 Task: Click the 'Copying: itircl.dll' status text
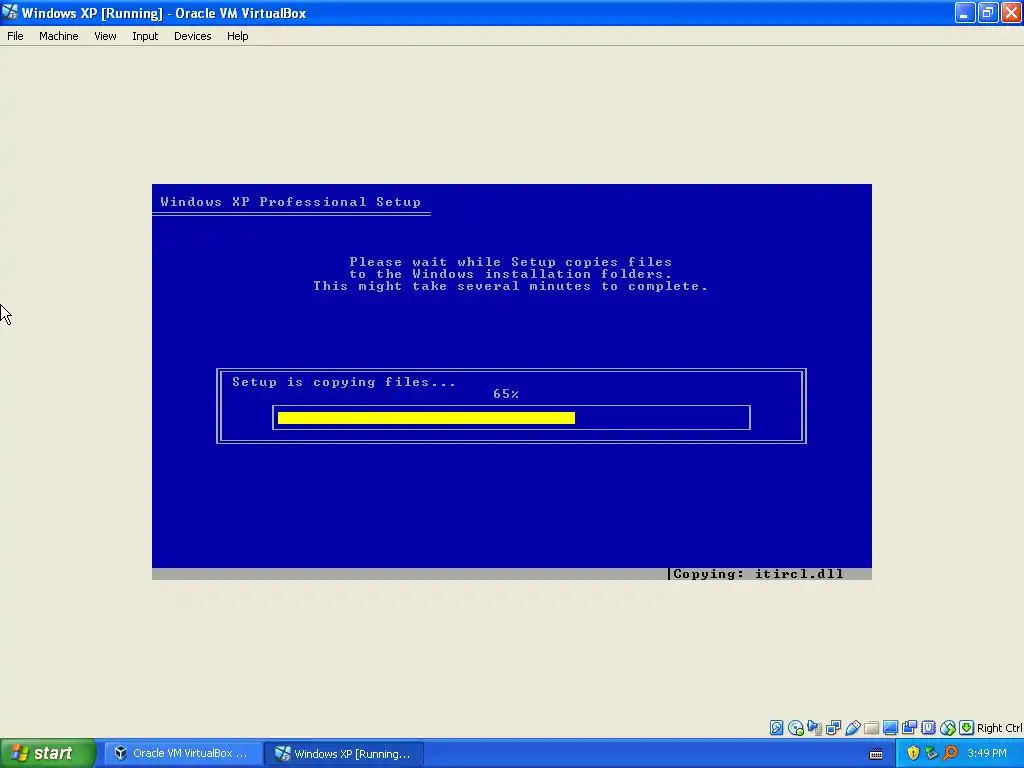758,574
